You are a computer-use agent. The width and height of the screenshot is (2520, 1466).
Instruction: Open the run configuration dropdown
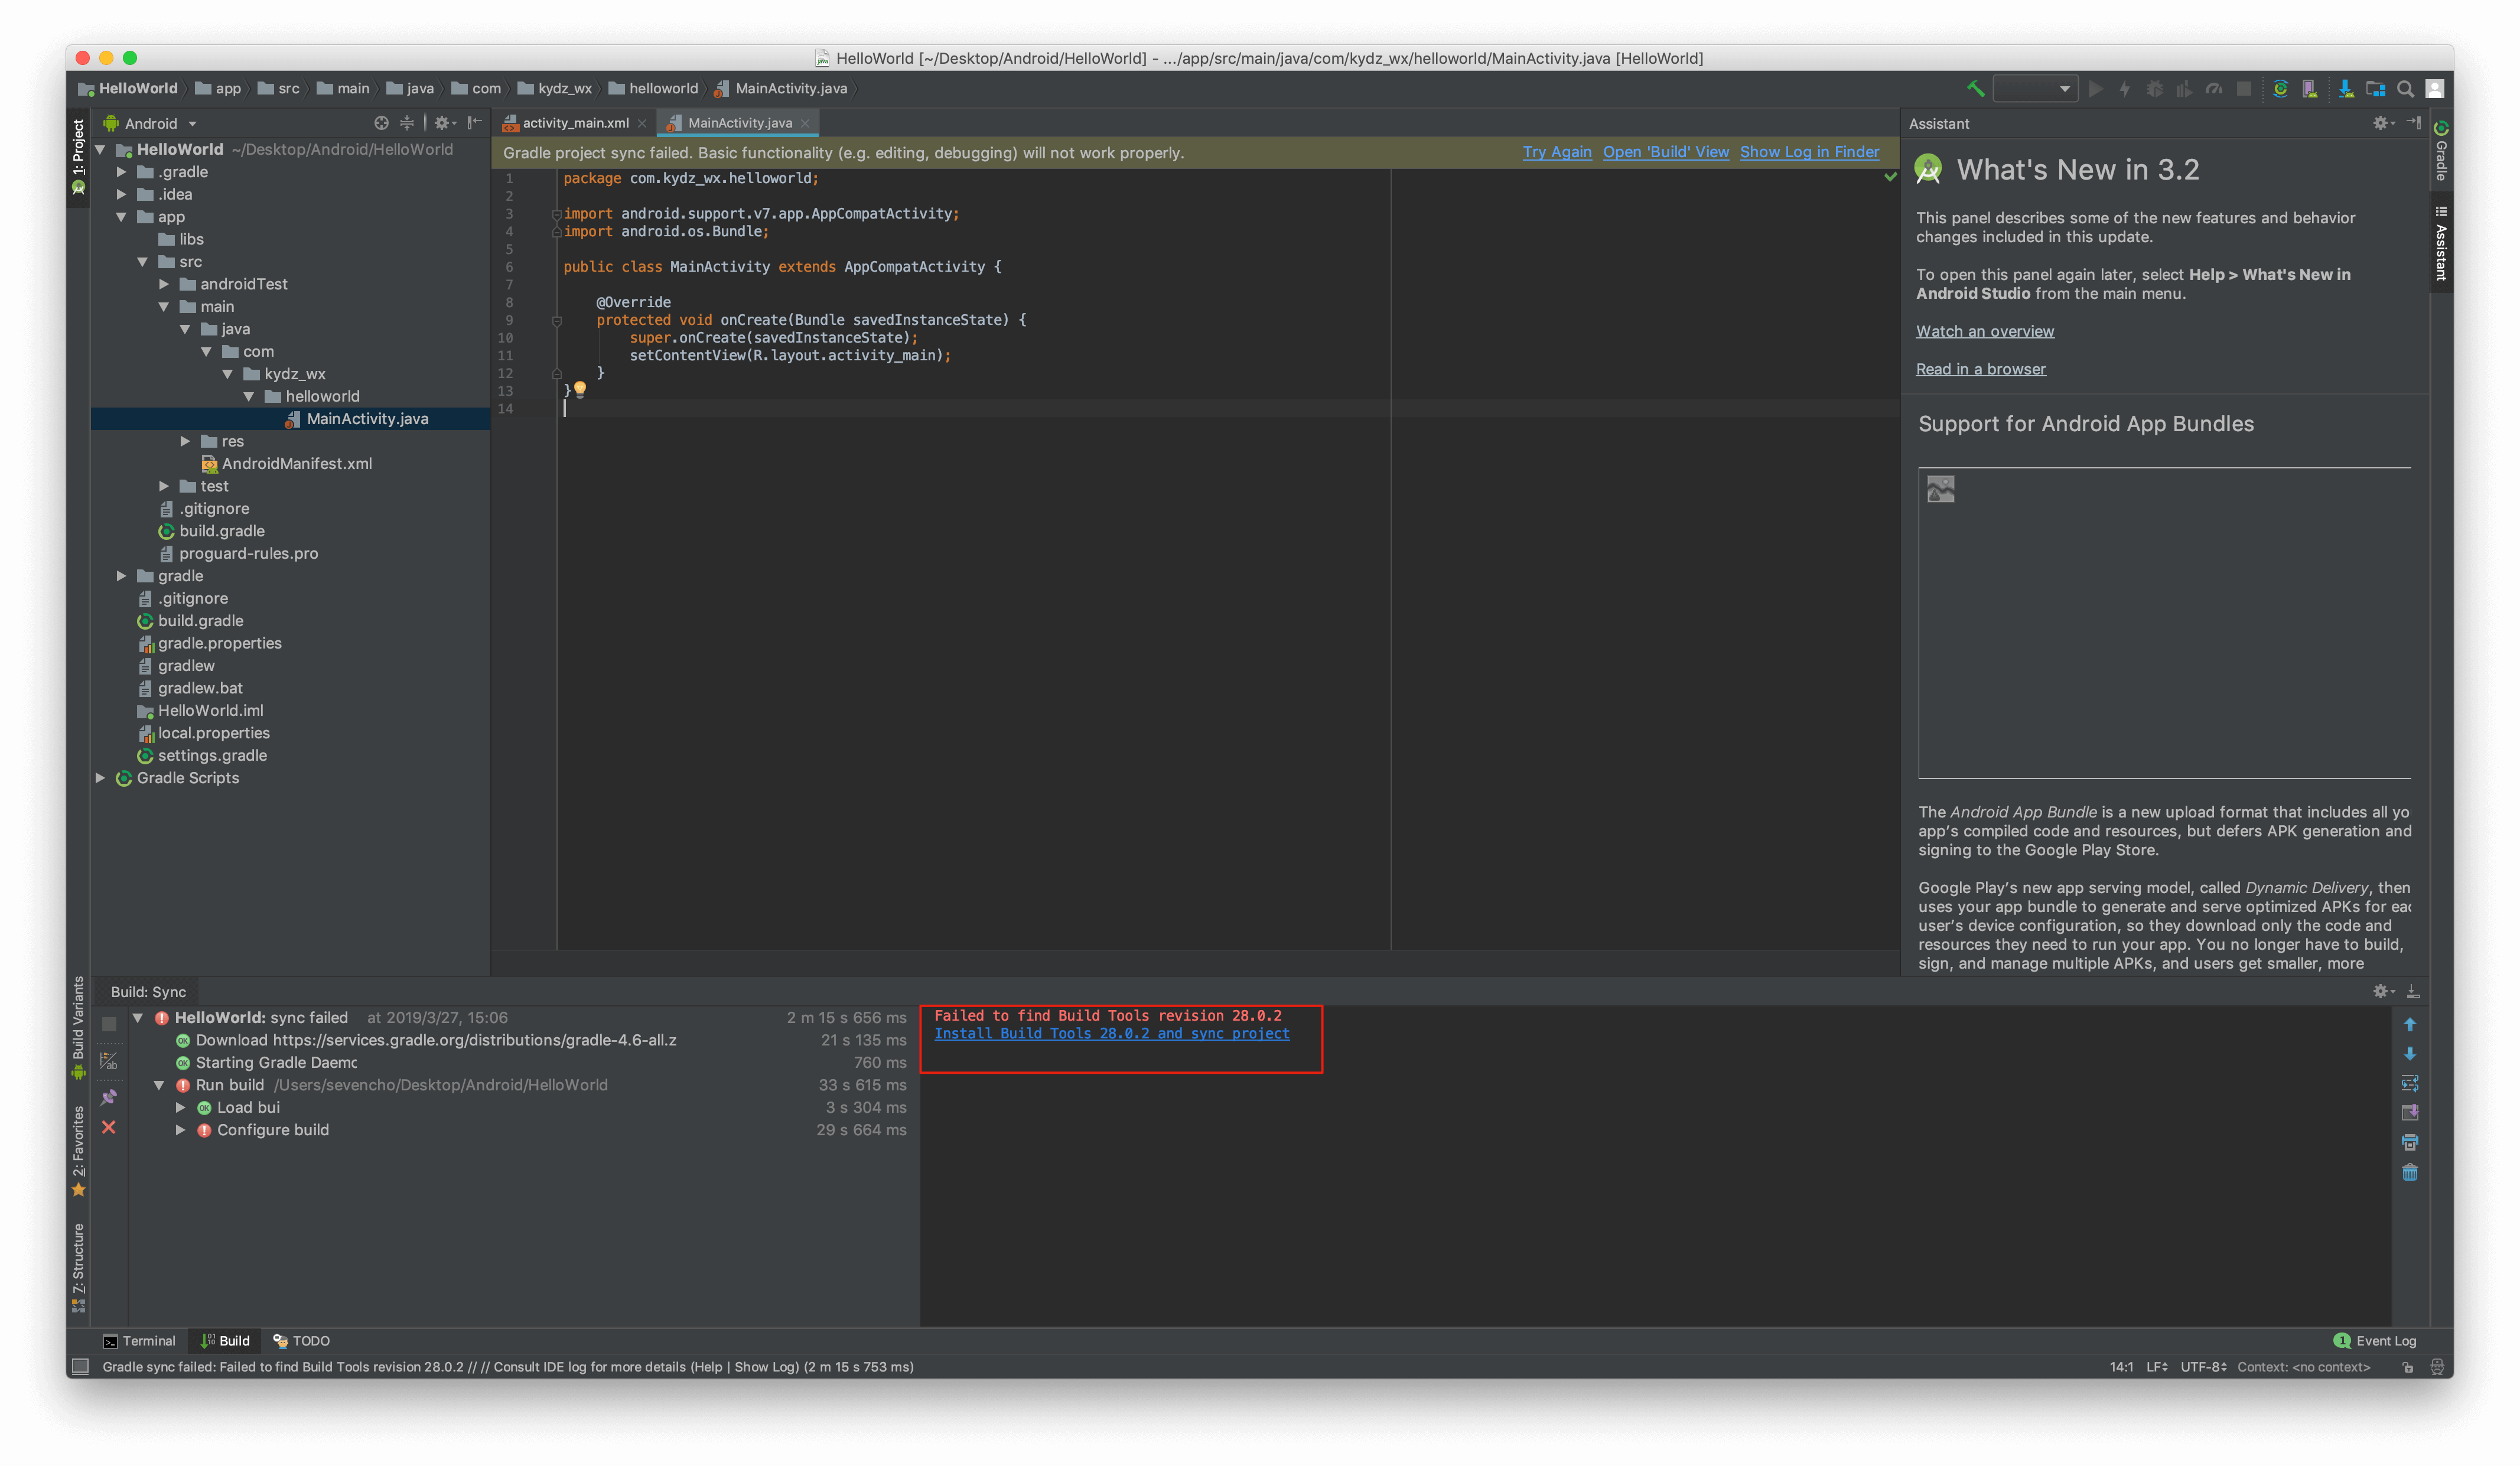click(2034, 89)
